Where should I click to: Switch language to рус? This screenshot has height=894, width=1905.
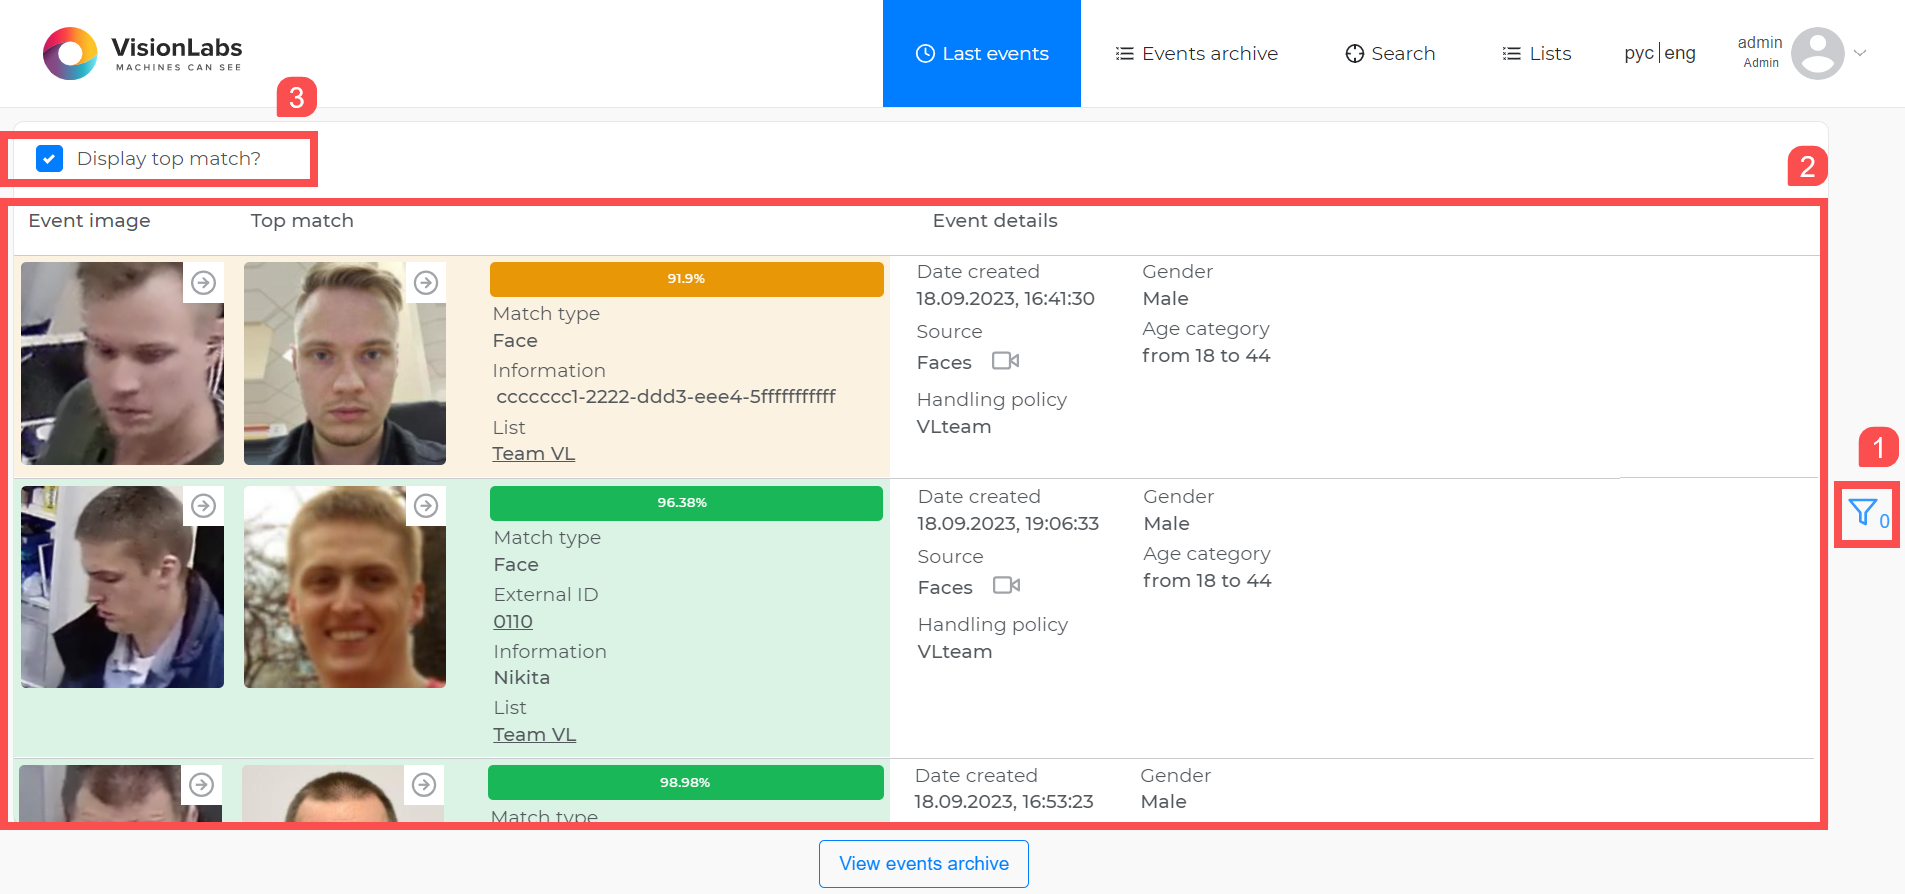pyautogui.click(x=1638, y=53)
